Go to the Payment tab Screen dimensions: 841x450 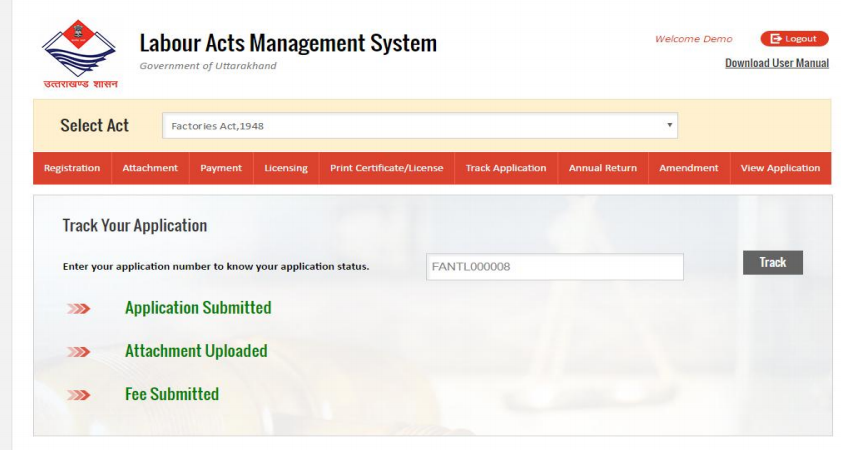point(221,168)
